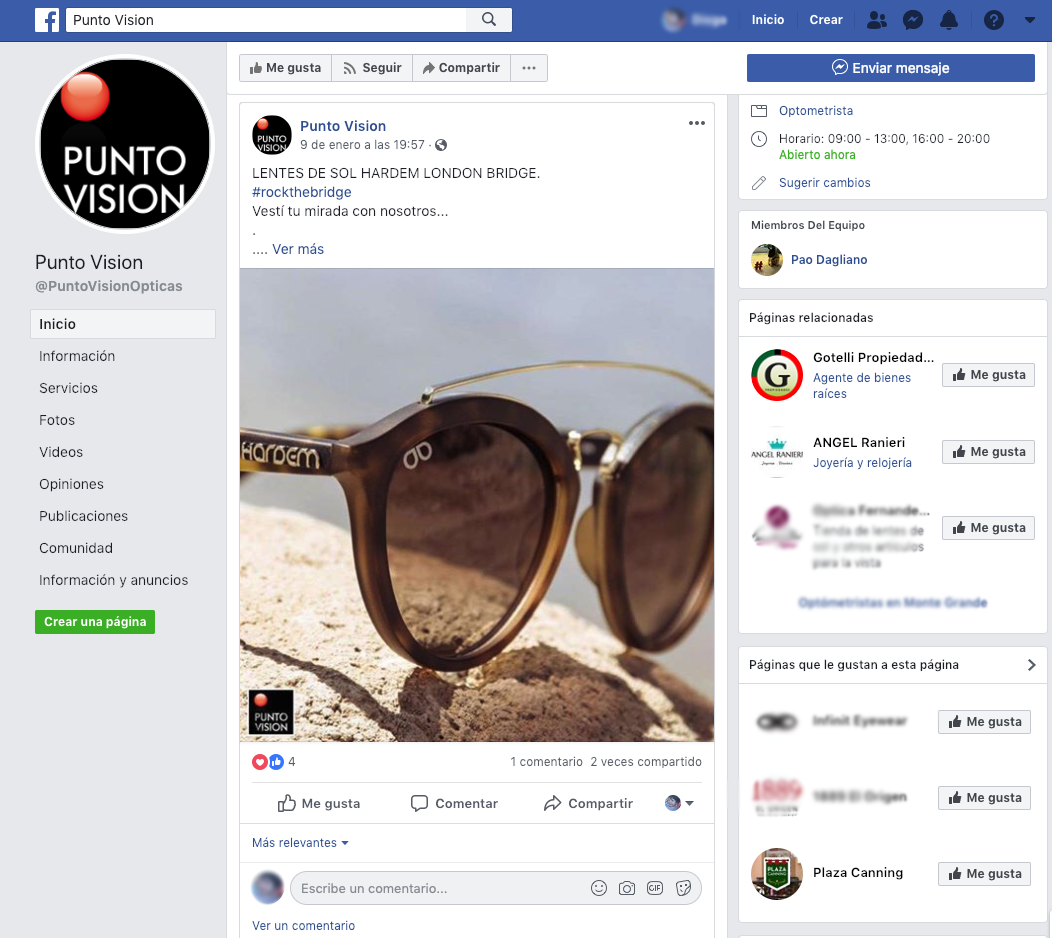Image resolution: width=1052 pixels, height=938 pixels.
Task: Expand the account menu arrow in top bar
Action: 1030,20
